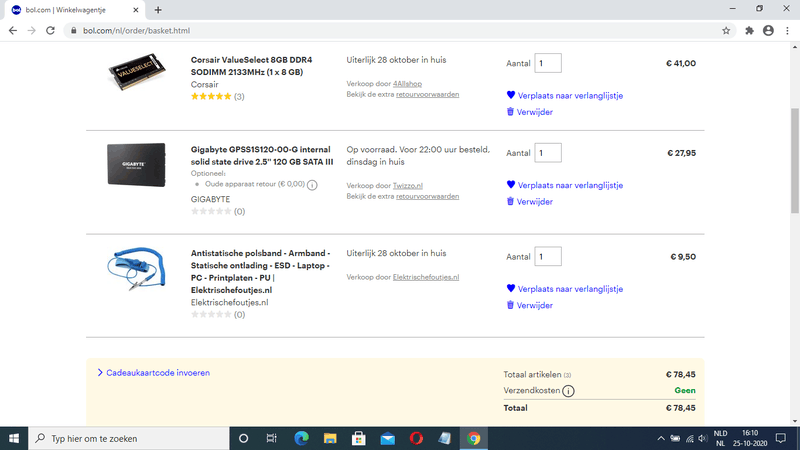The height and width of the screenshot is (450, 800).
Task: Move antistatic polsband to verlanglijstje
Action: (565, 289)
